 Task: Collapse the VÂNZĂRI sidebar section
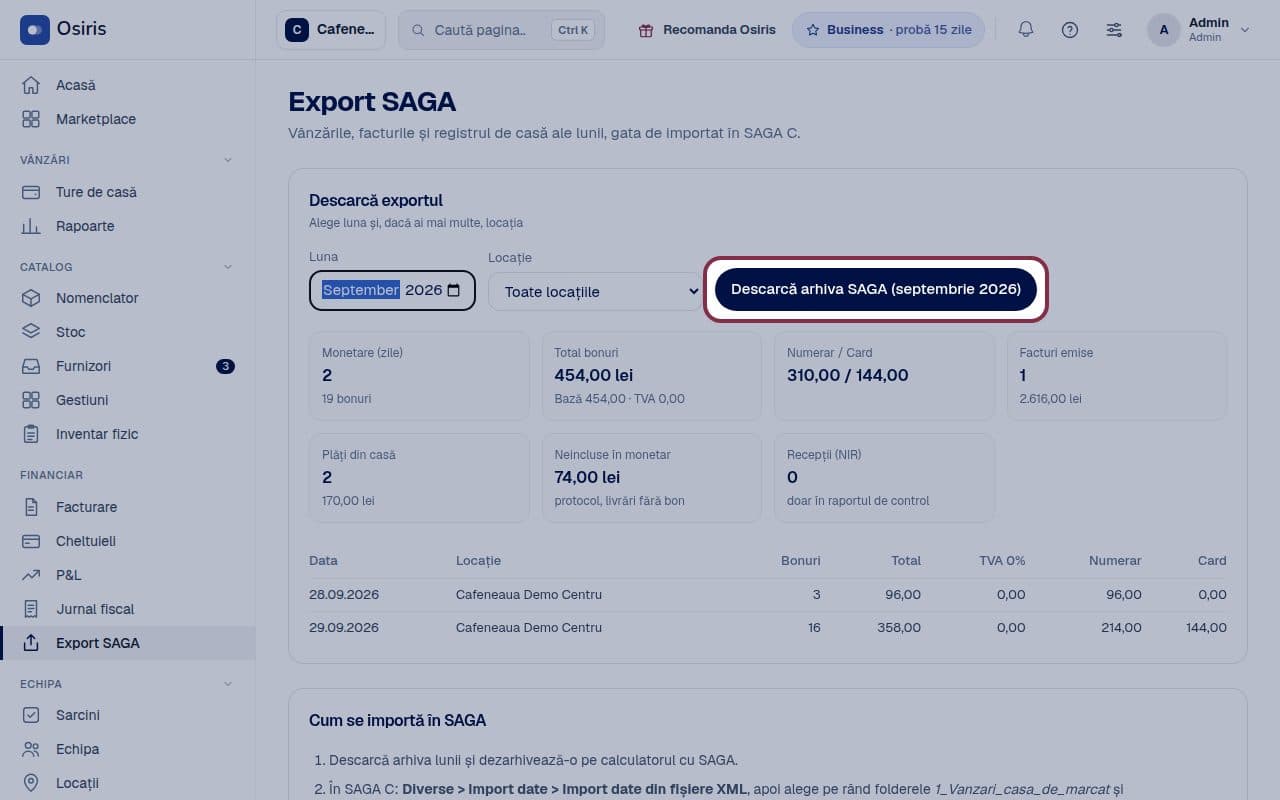[227, 160]
